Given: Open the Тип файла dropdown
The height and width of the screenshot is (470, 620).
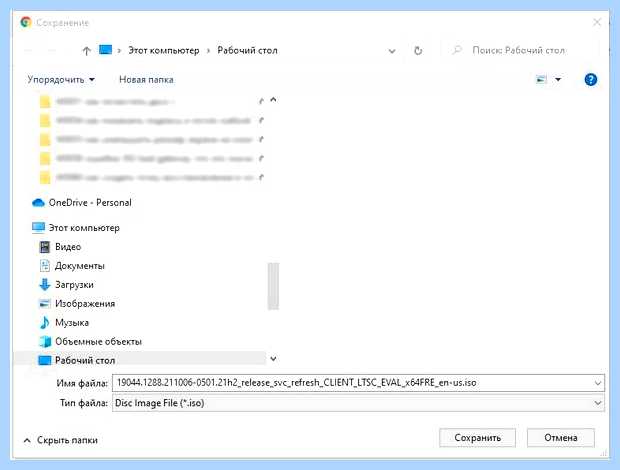Looking at the screenshot, I should click(x=598, y=403).
